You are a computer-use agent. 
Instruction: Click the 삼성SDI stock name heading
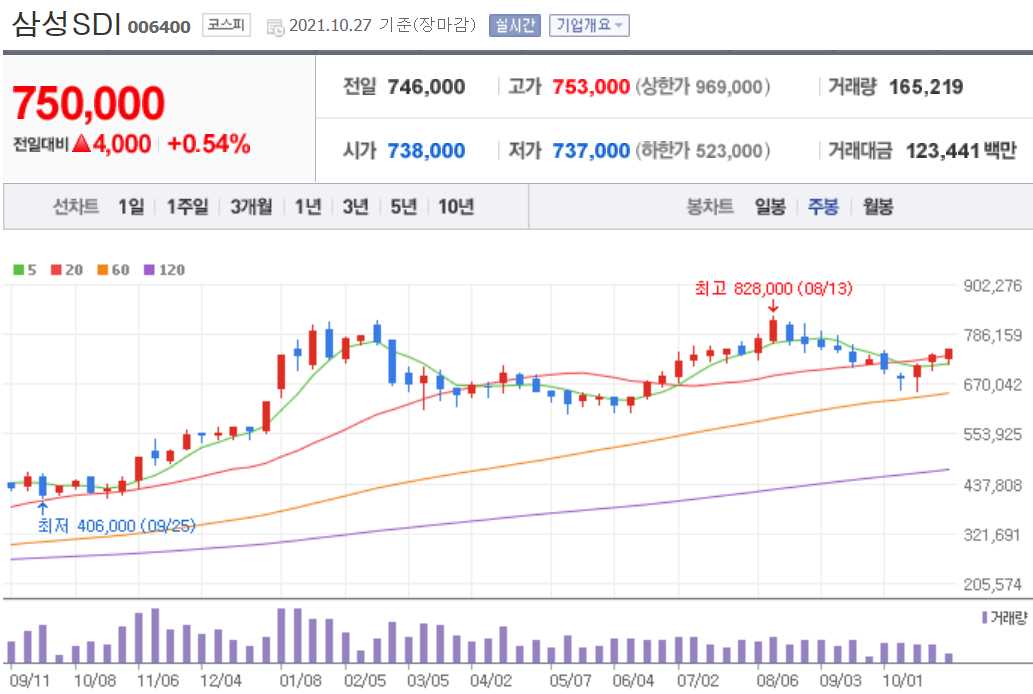(67, 25)
